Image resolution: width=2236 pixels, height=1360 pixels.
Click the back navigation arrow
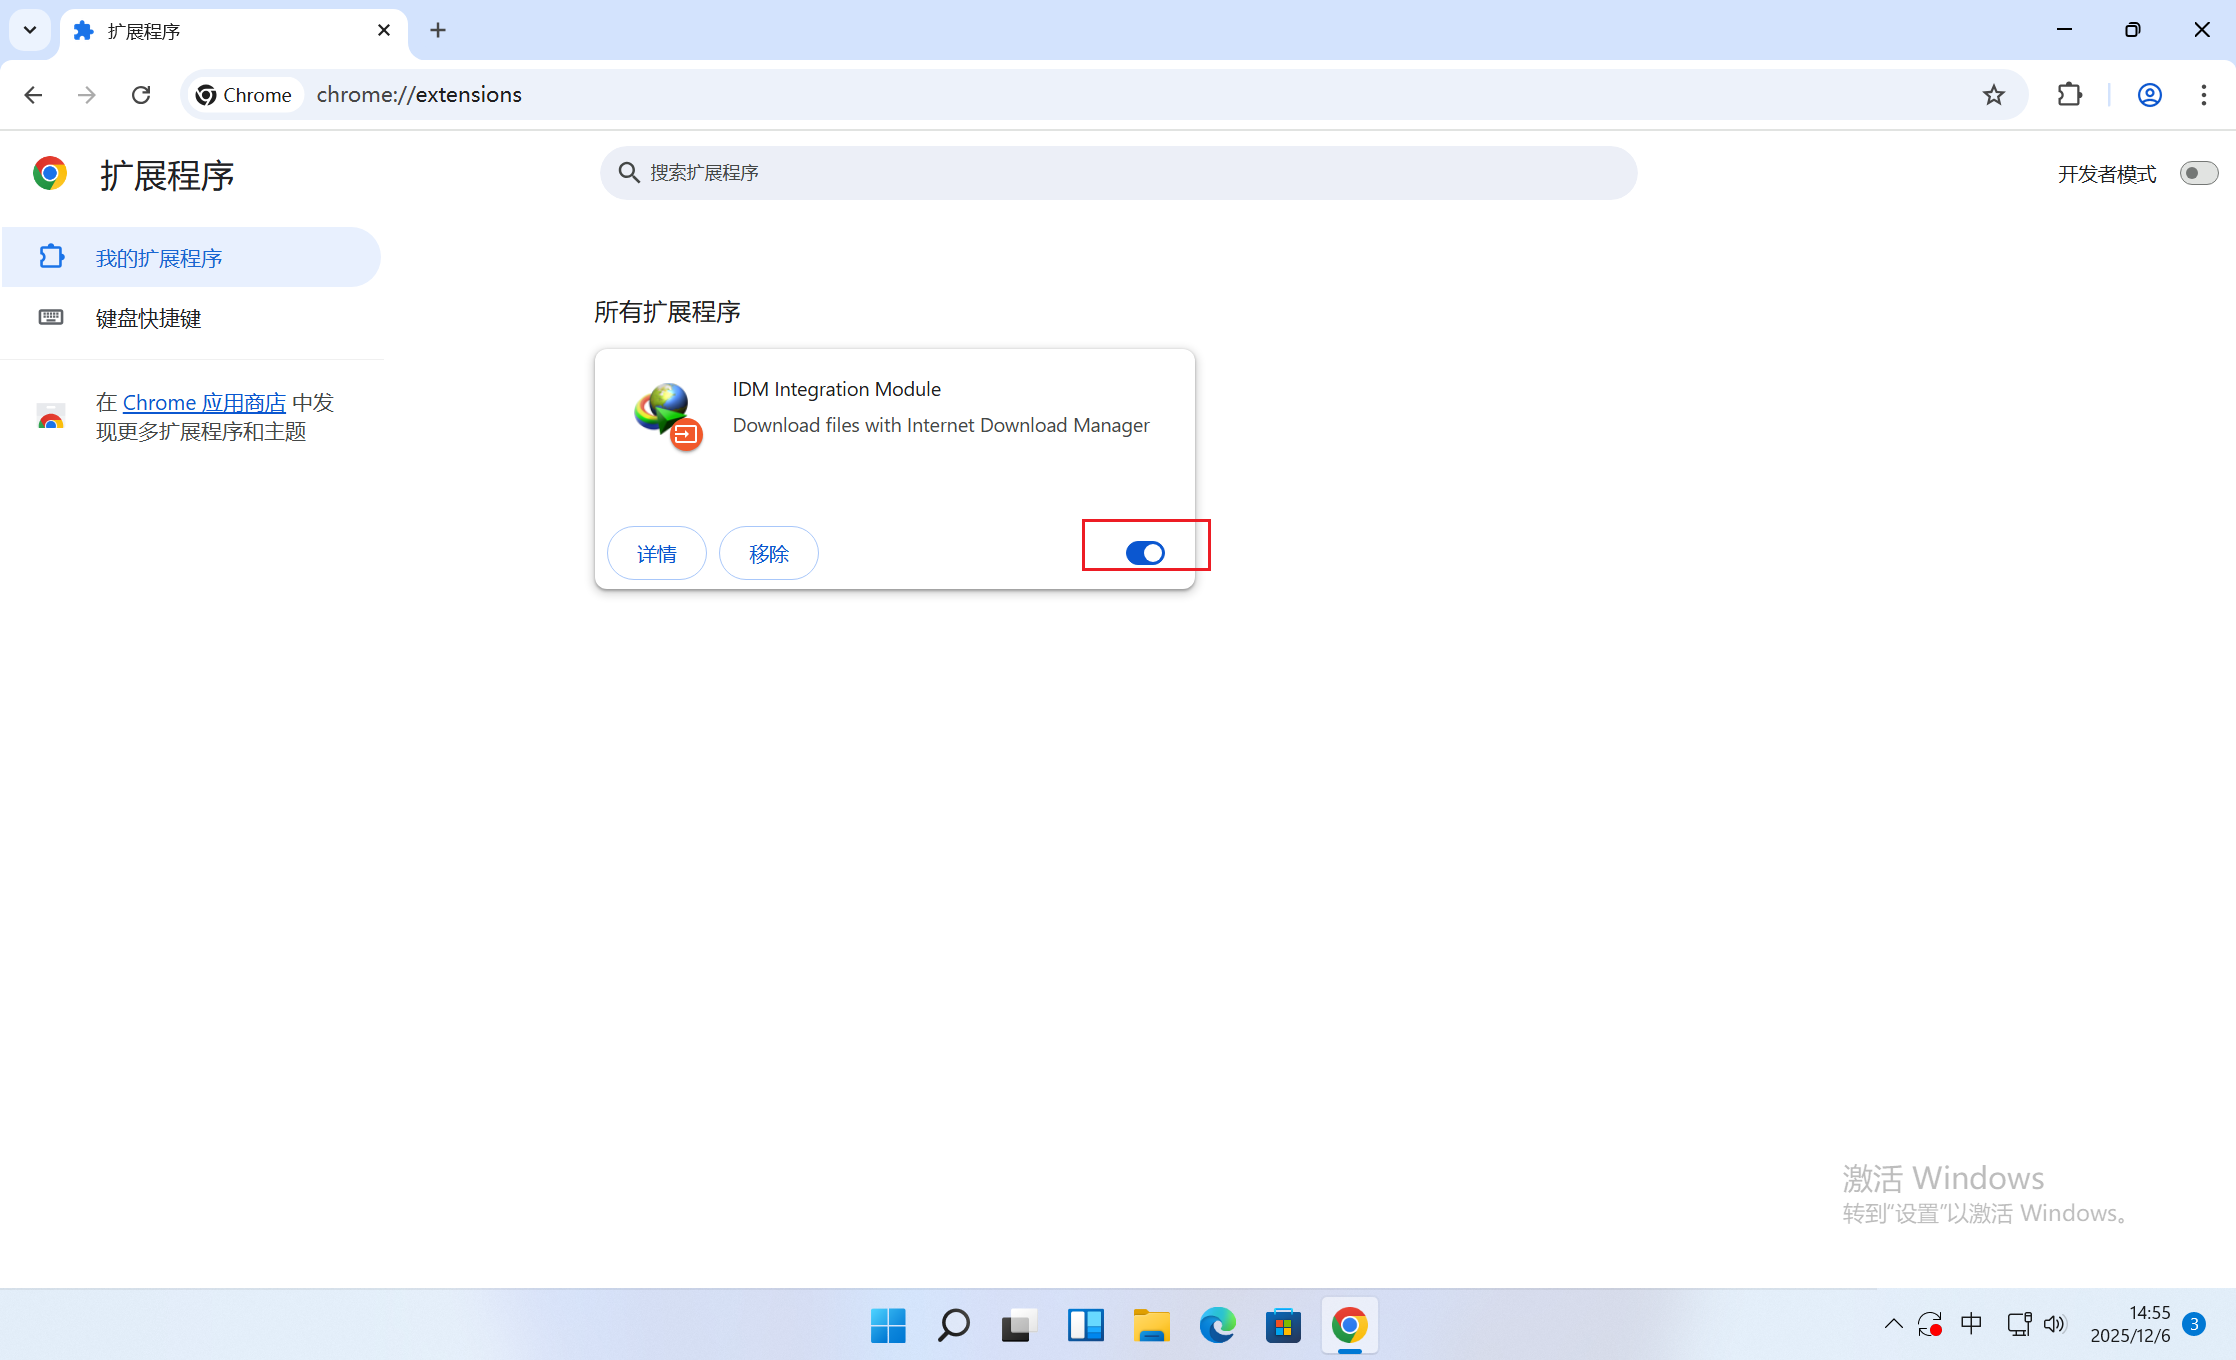point(33,95)
